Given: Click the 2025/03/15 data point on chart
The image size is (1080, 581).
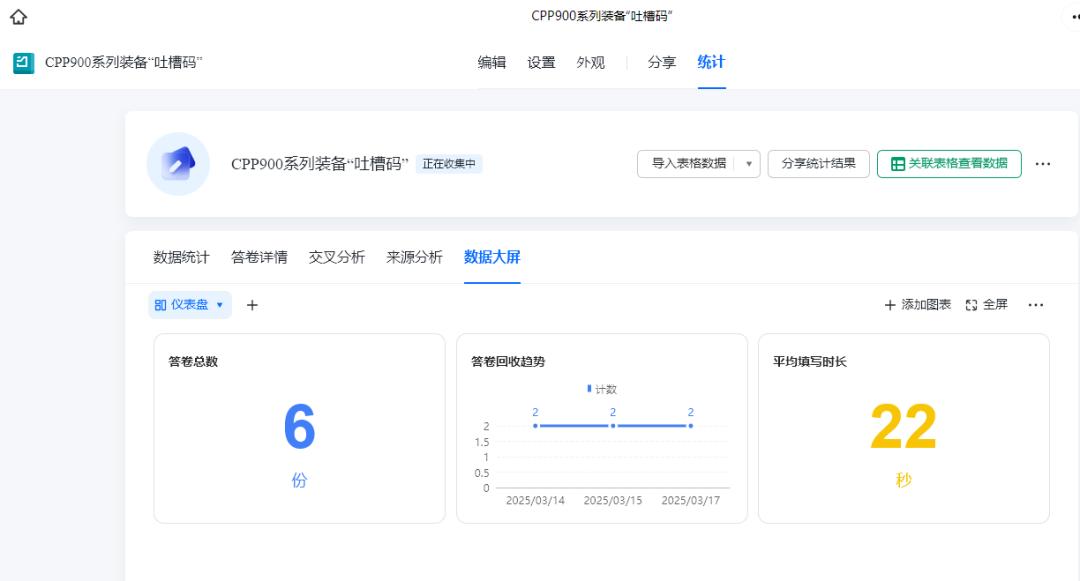Looking at the screenshot, I should coord(612,426).
